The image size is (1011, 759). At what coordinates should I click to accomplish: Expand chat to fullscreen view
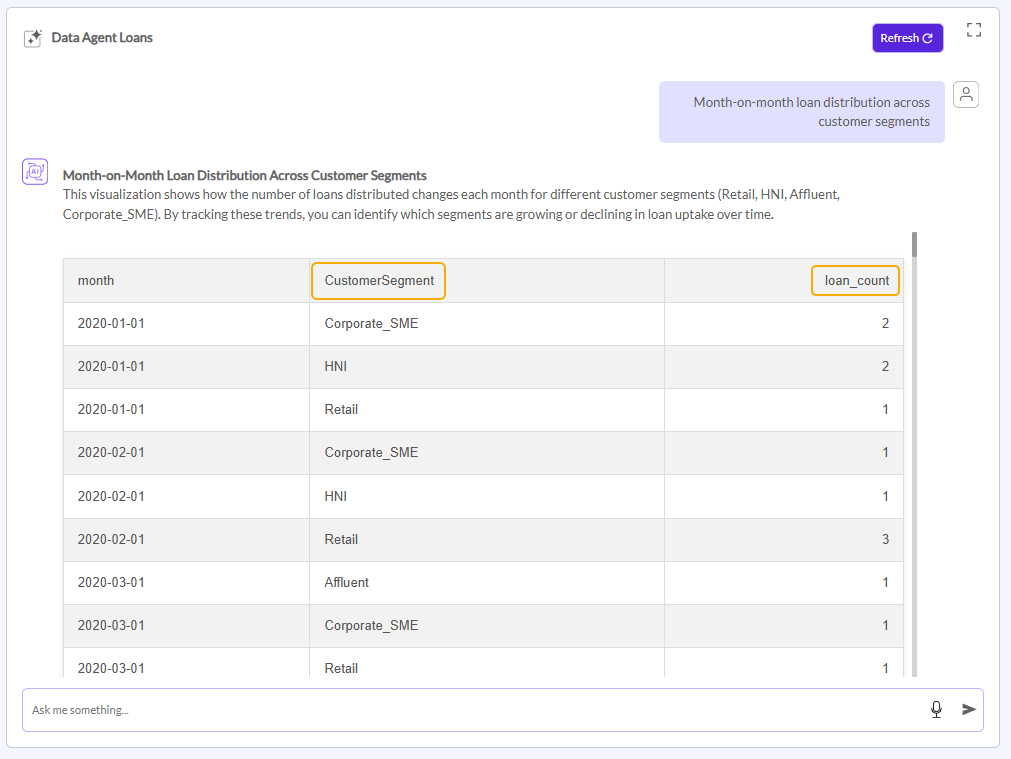tap(973, 30)
